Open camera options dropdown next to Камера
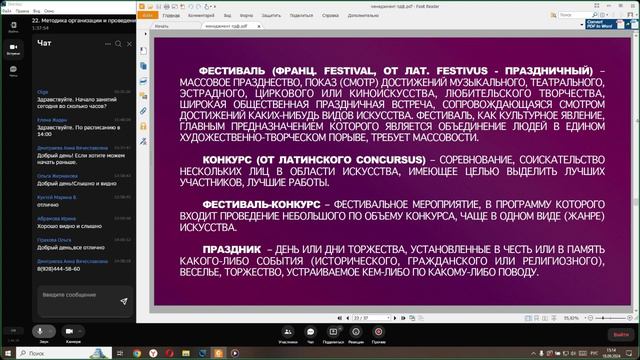The height and width of the screenshot is (360, 640). click(80, 331)
